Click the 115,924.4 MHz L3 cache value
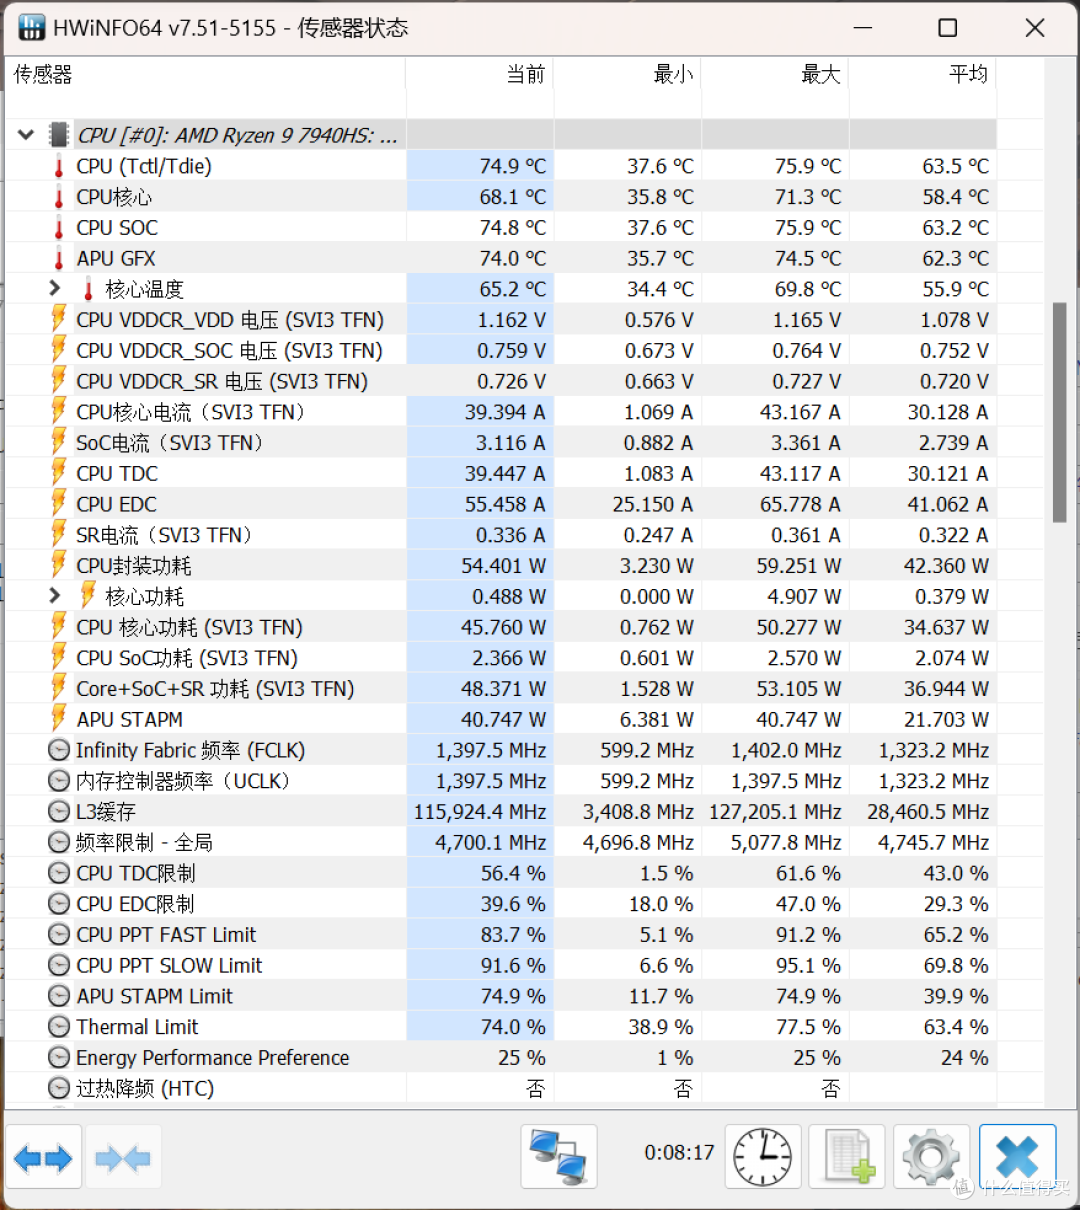 [481, 812]
